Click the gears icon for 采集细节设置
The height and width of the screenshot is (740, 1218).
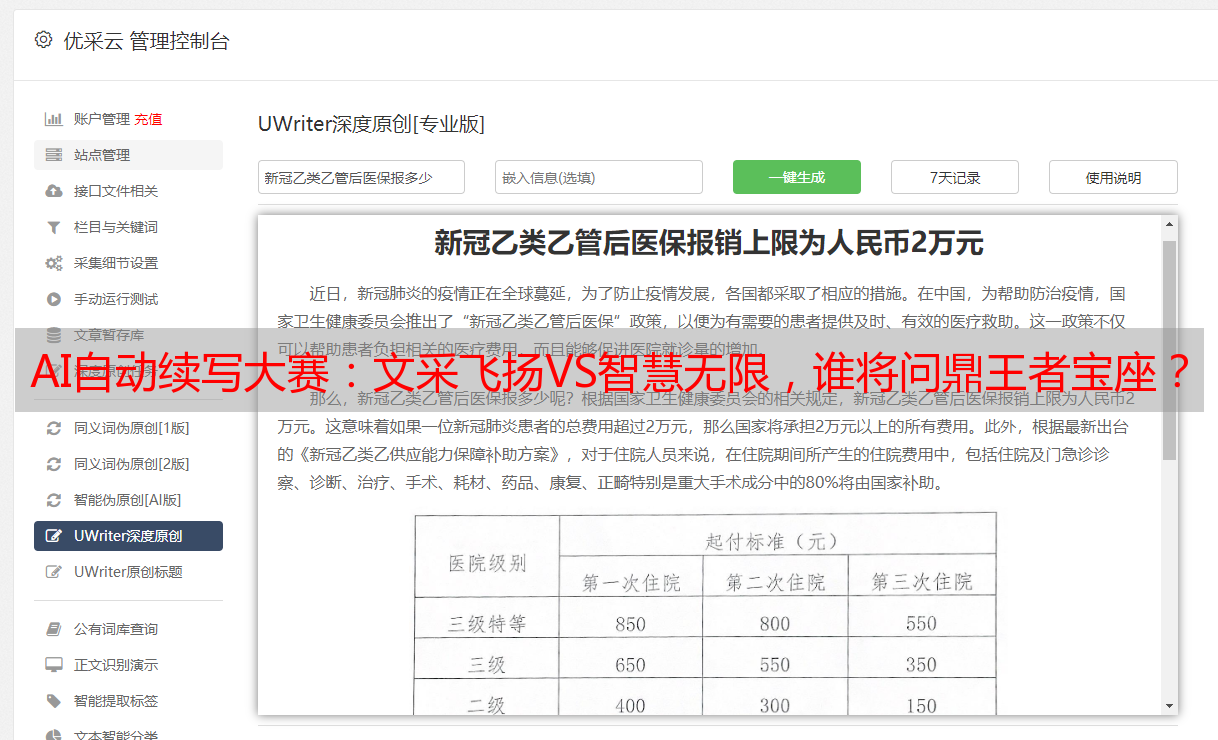coord(54,263)
